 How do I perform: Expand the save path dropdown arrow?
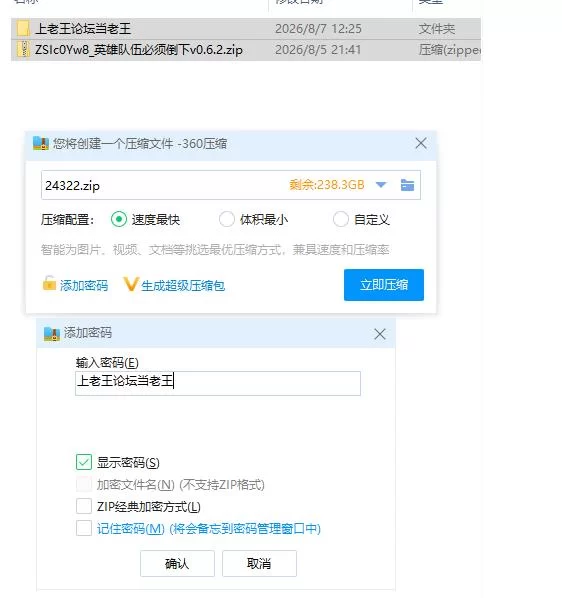[381, 185]
